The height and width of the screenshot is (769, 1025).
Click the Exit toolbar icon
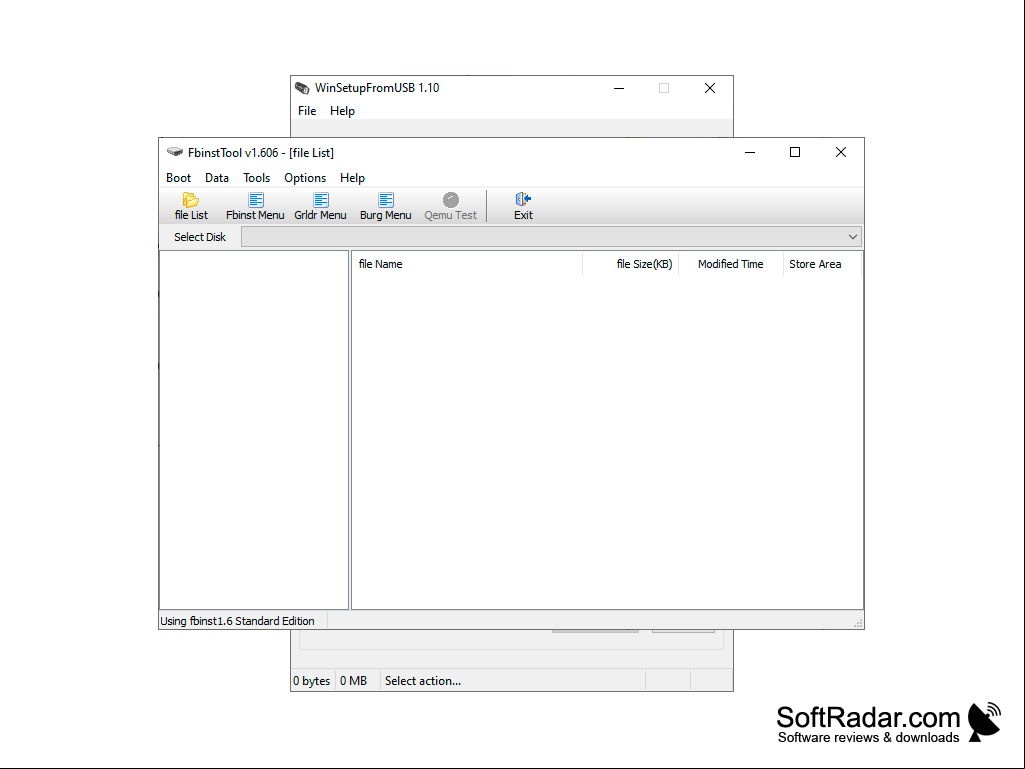(x=523, y=199)
